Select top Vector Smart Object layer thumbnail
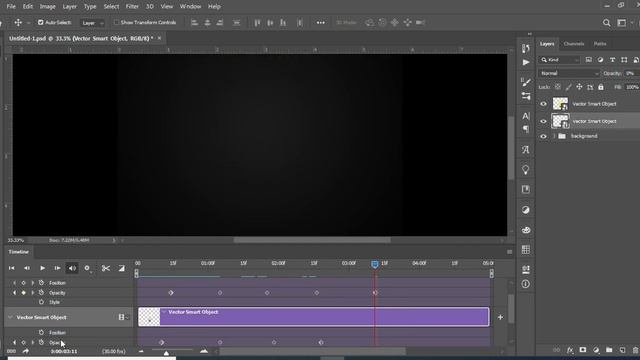Screen dimensions: 640x360 560,104
